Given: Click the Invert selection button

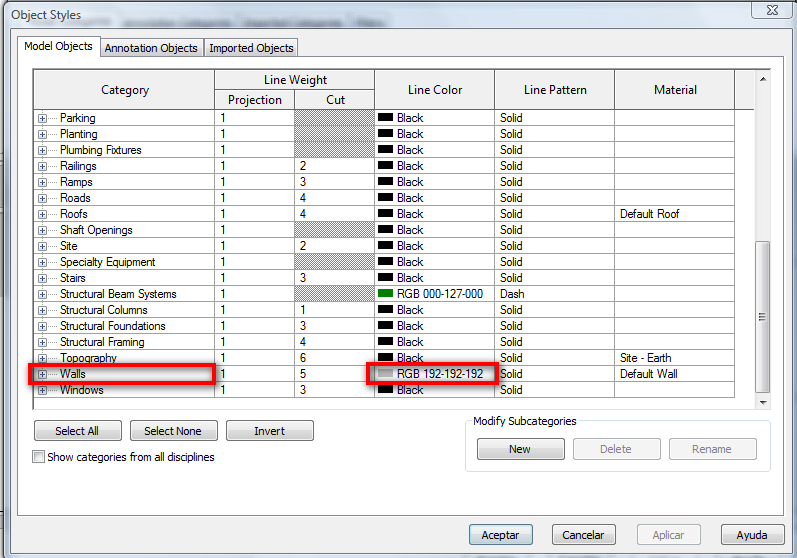Looking at the screenshot, I should 269,431.
